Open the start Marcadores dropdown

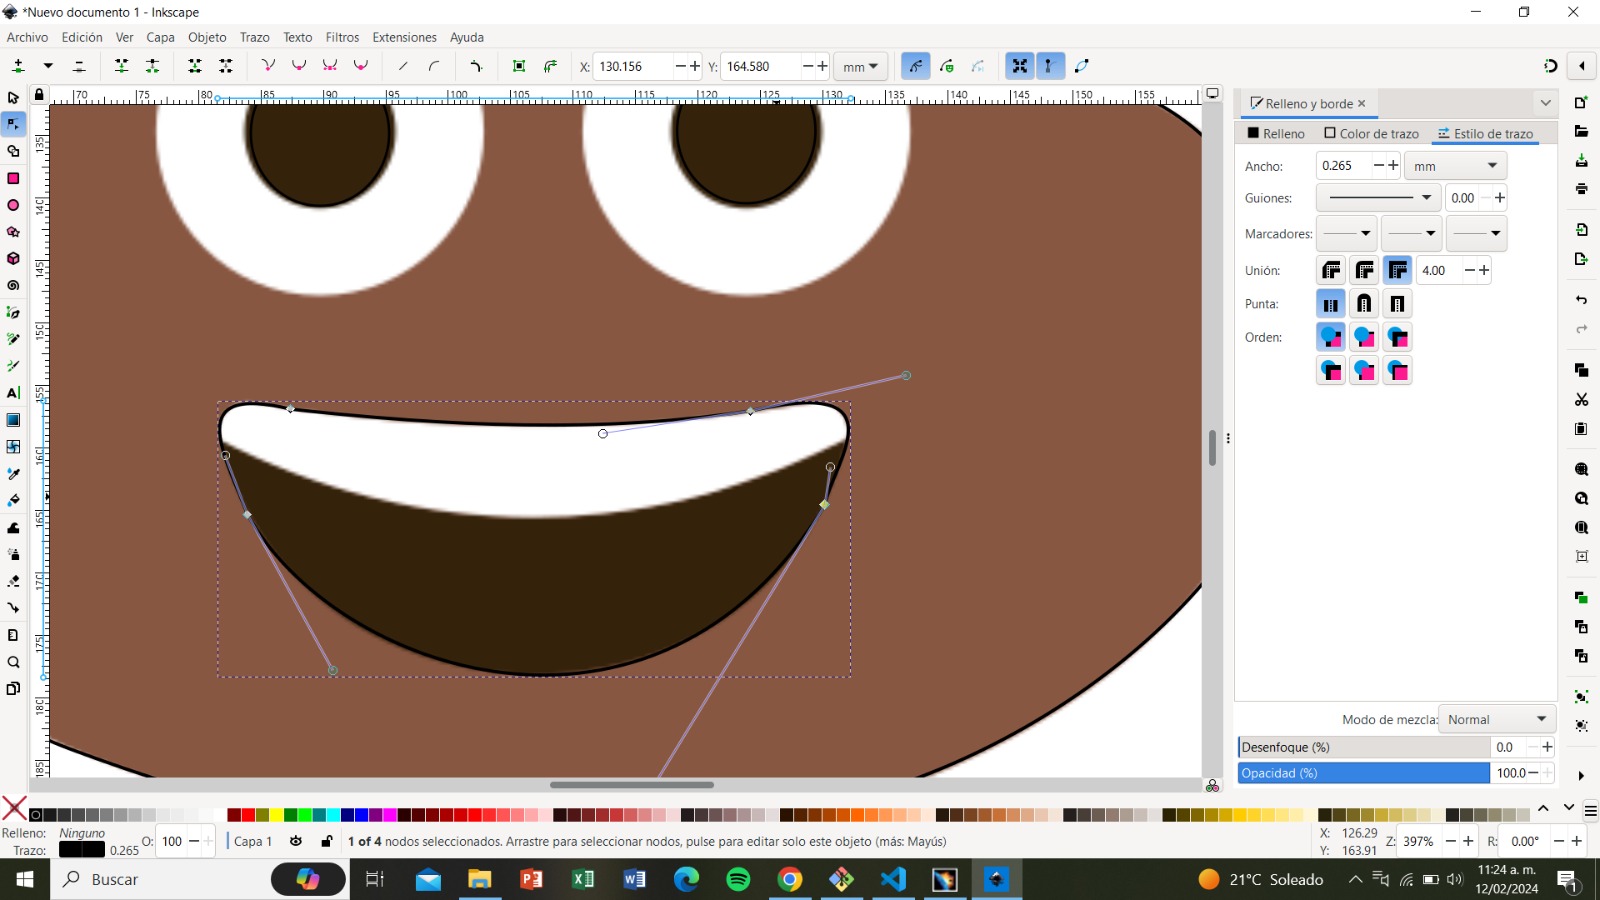point(1346,234)
